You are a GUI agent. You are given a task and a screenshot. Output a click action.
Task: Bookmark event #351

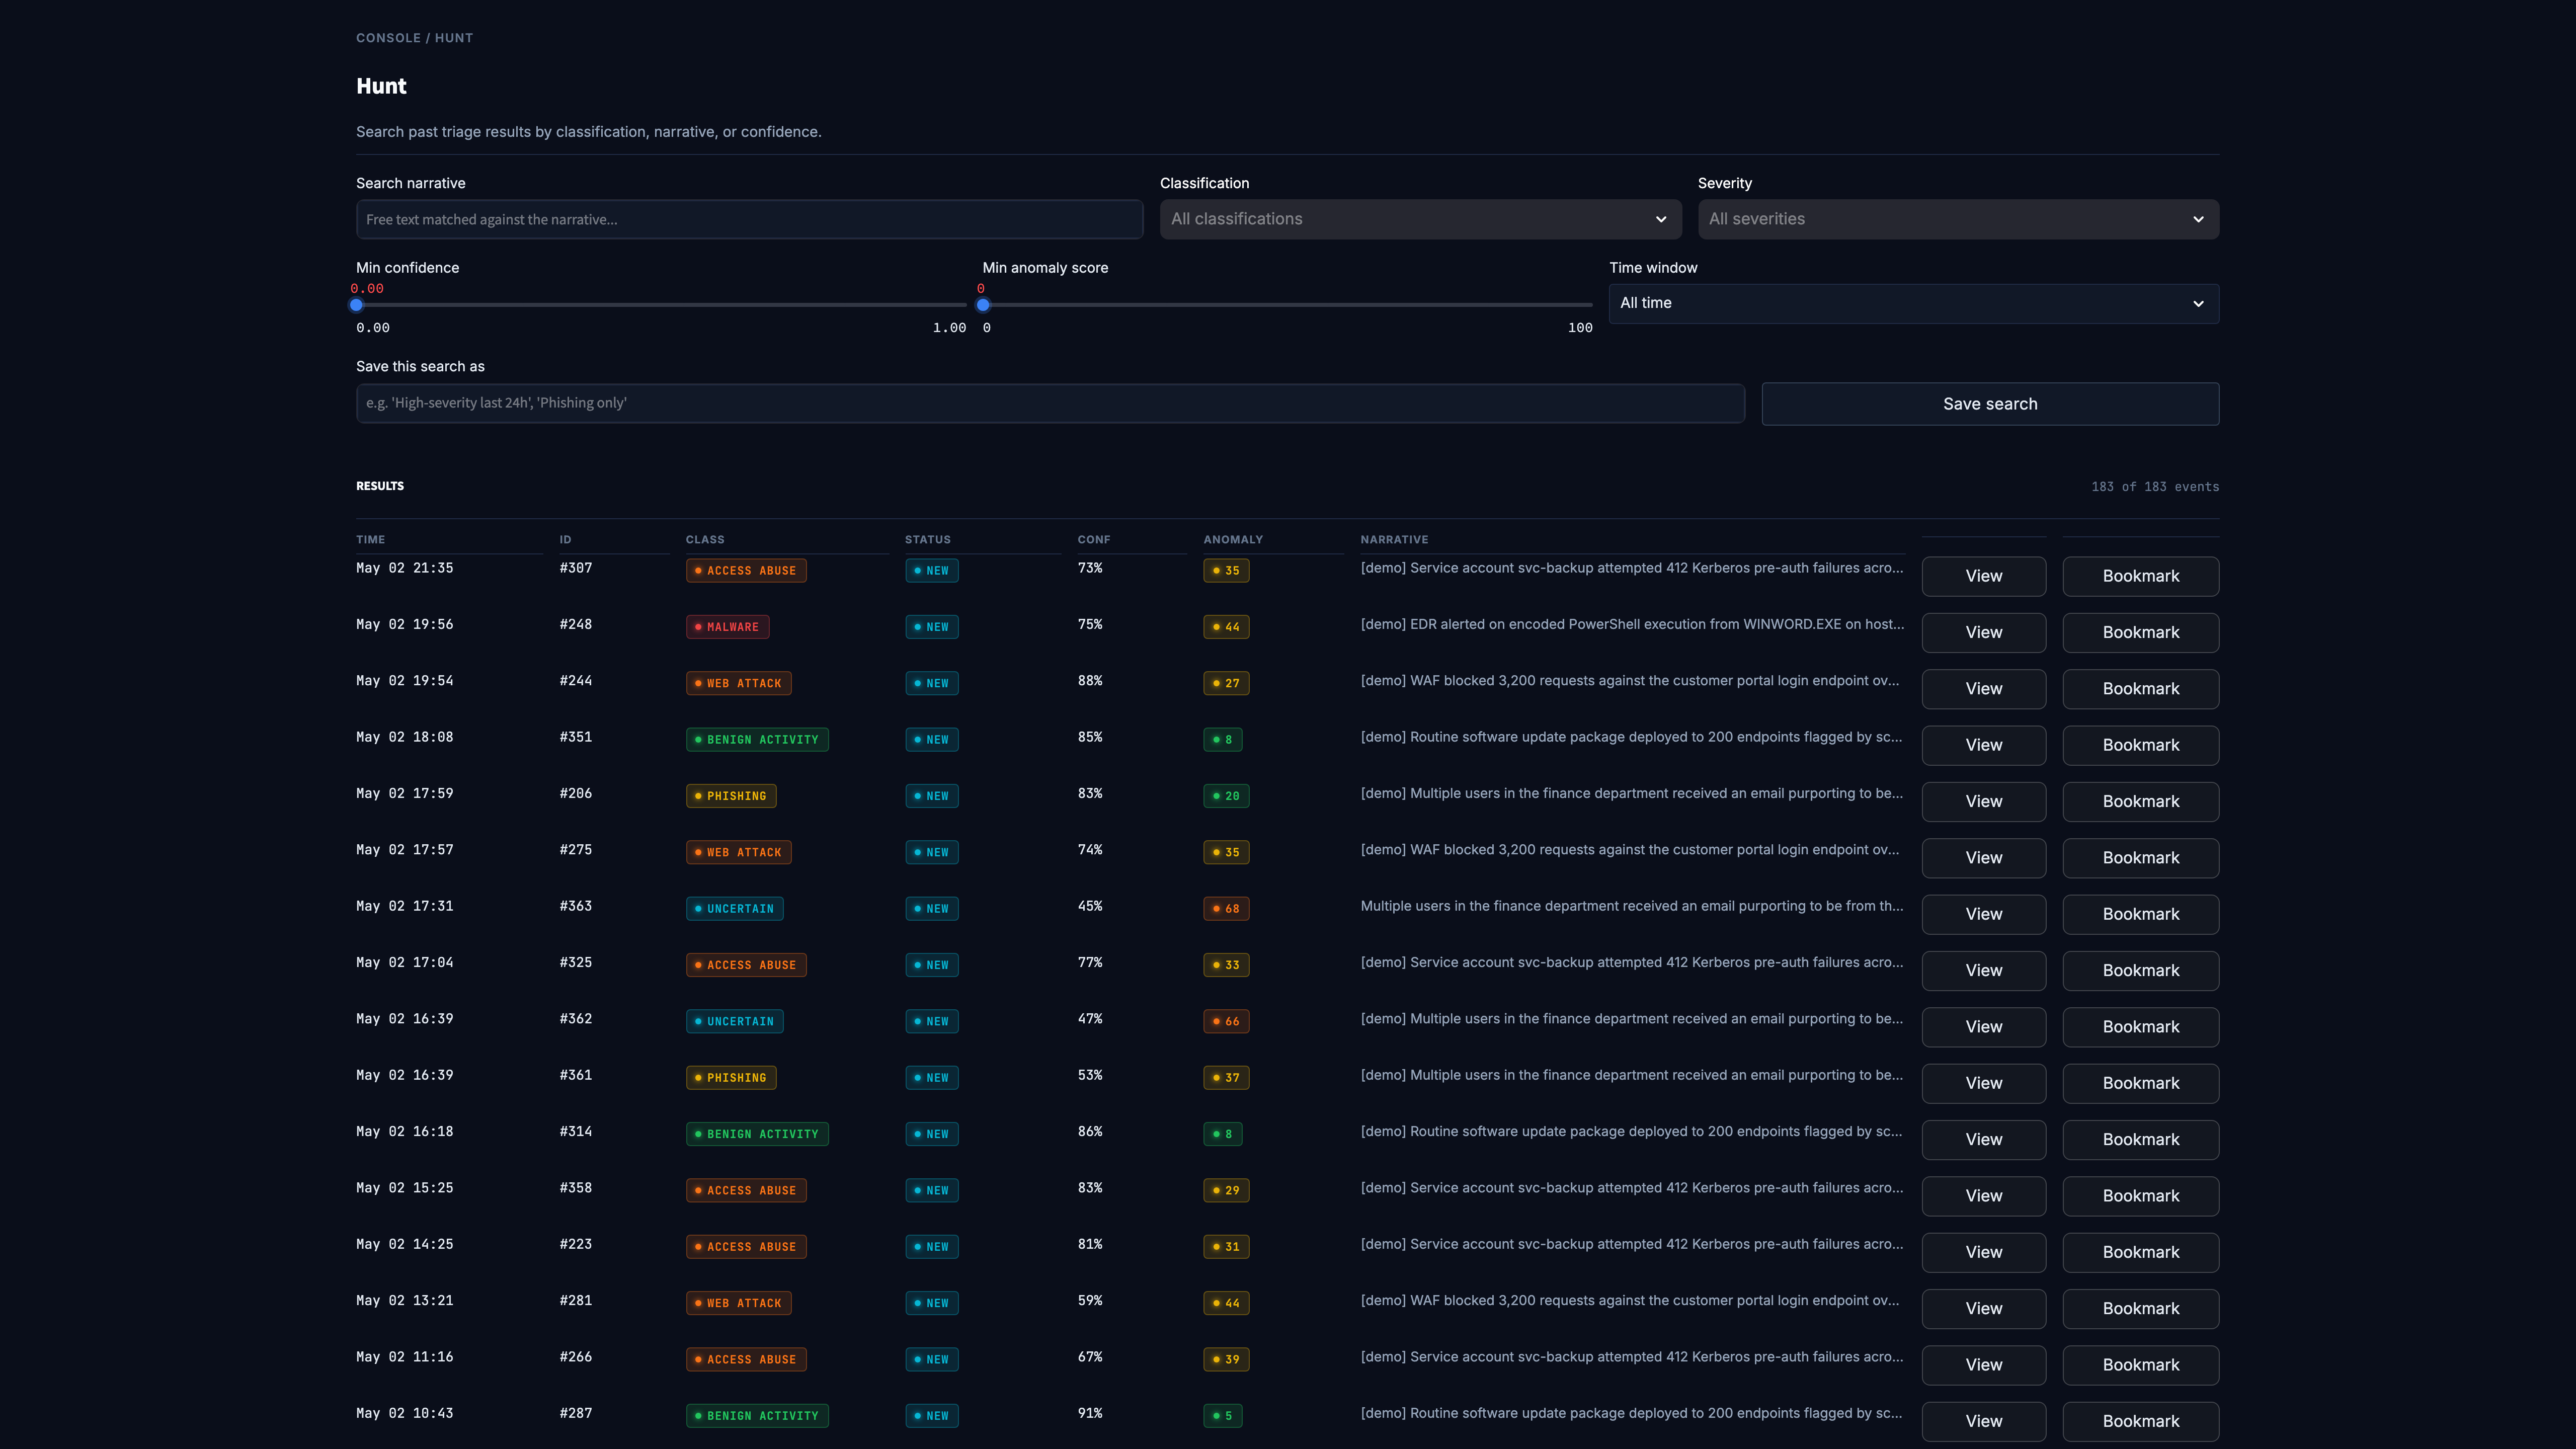click(x=2141, y=745)
